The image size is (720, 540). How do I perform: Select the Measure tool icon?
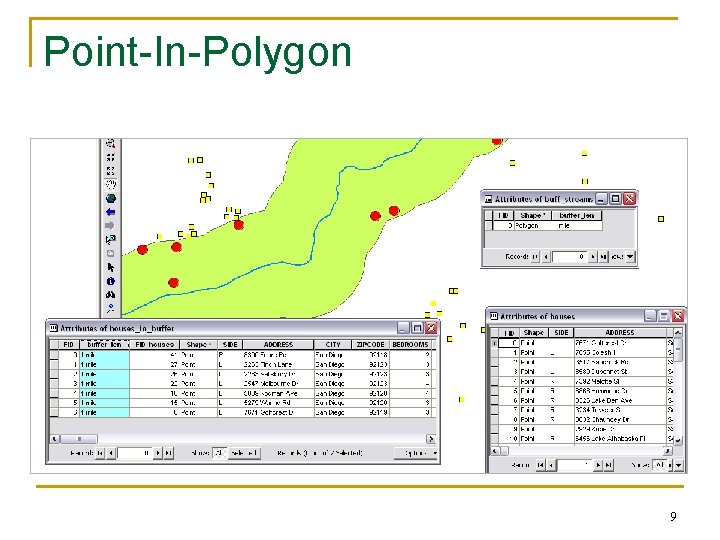[111, 308]
